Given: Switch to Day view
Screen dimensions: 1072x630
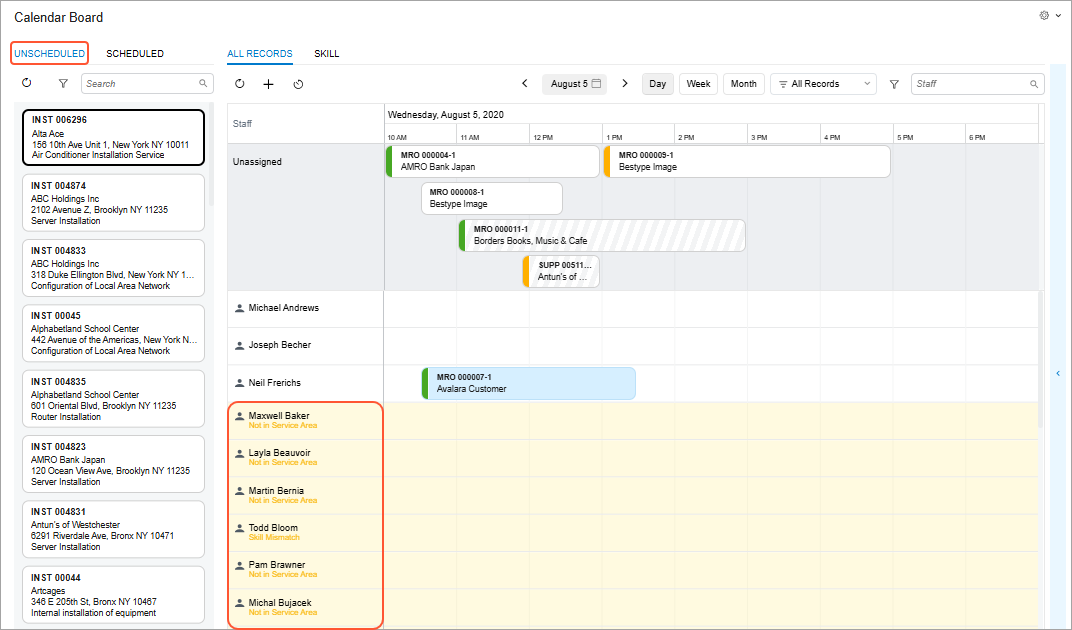Looking at the screenshot, I should [657, 84].
